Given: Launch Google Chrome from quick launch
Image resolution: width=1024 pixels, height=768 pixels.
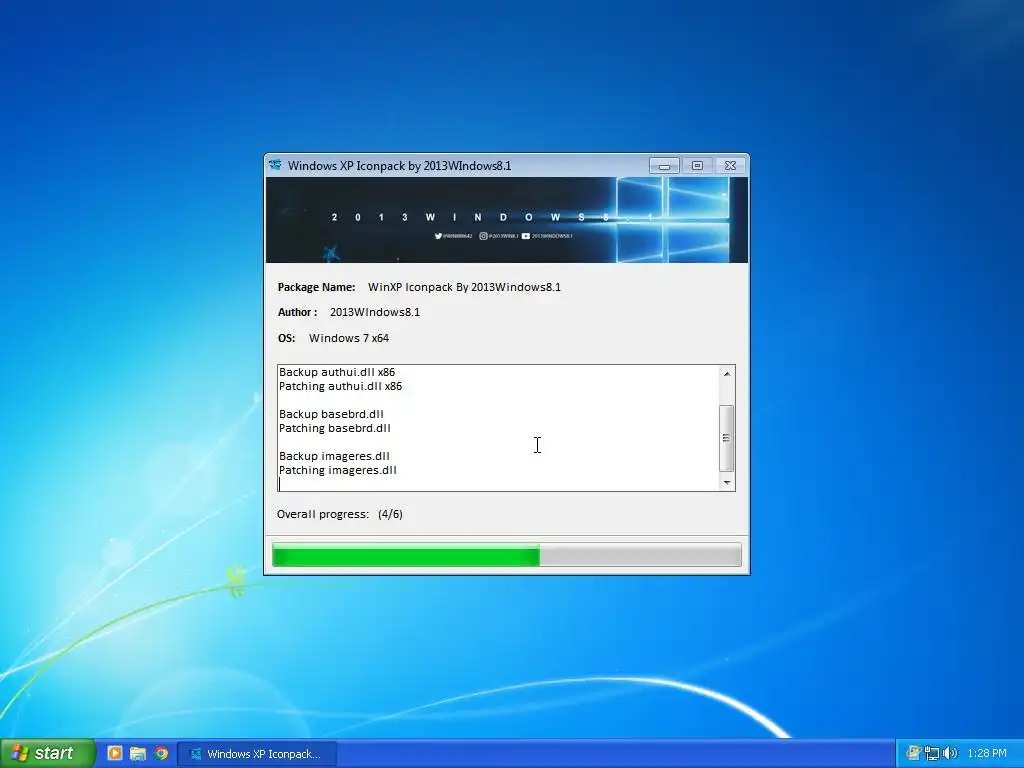Looking at the screenshot, I should 161,753.
